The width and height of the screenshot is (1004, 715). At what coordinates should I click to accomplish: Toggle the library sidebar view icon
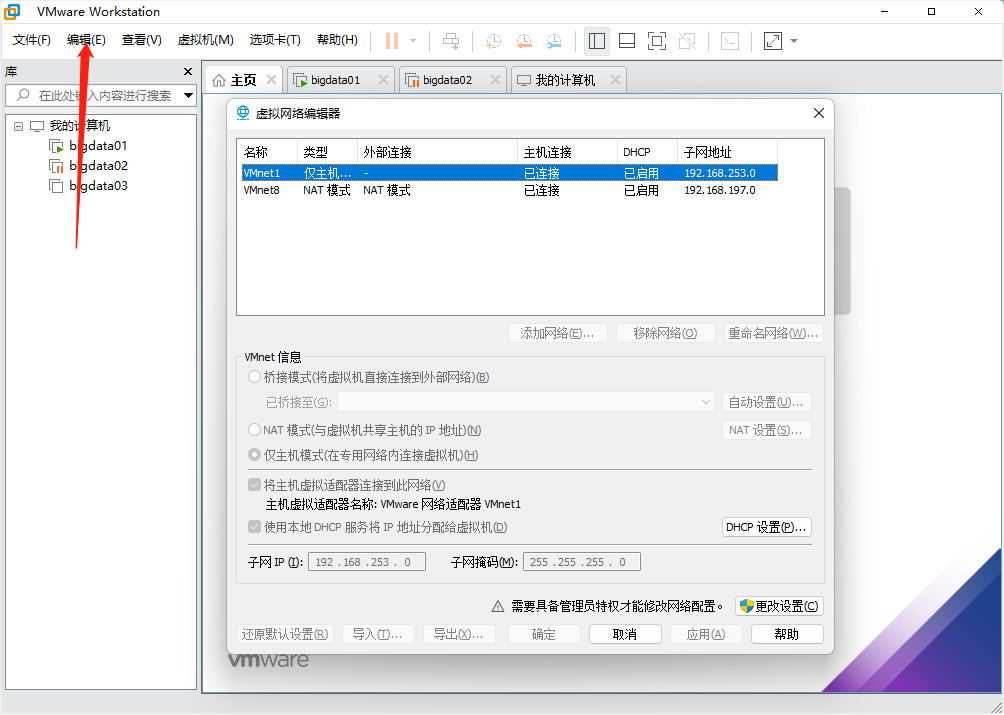(x=597, y=41)
